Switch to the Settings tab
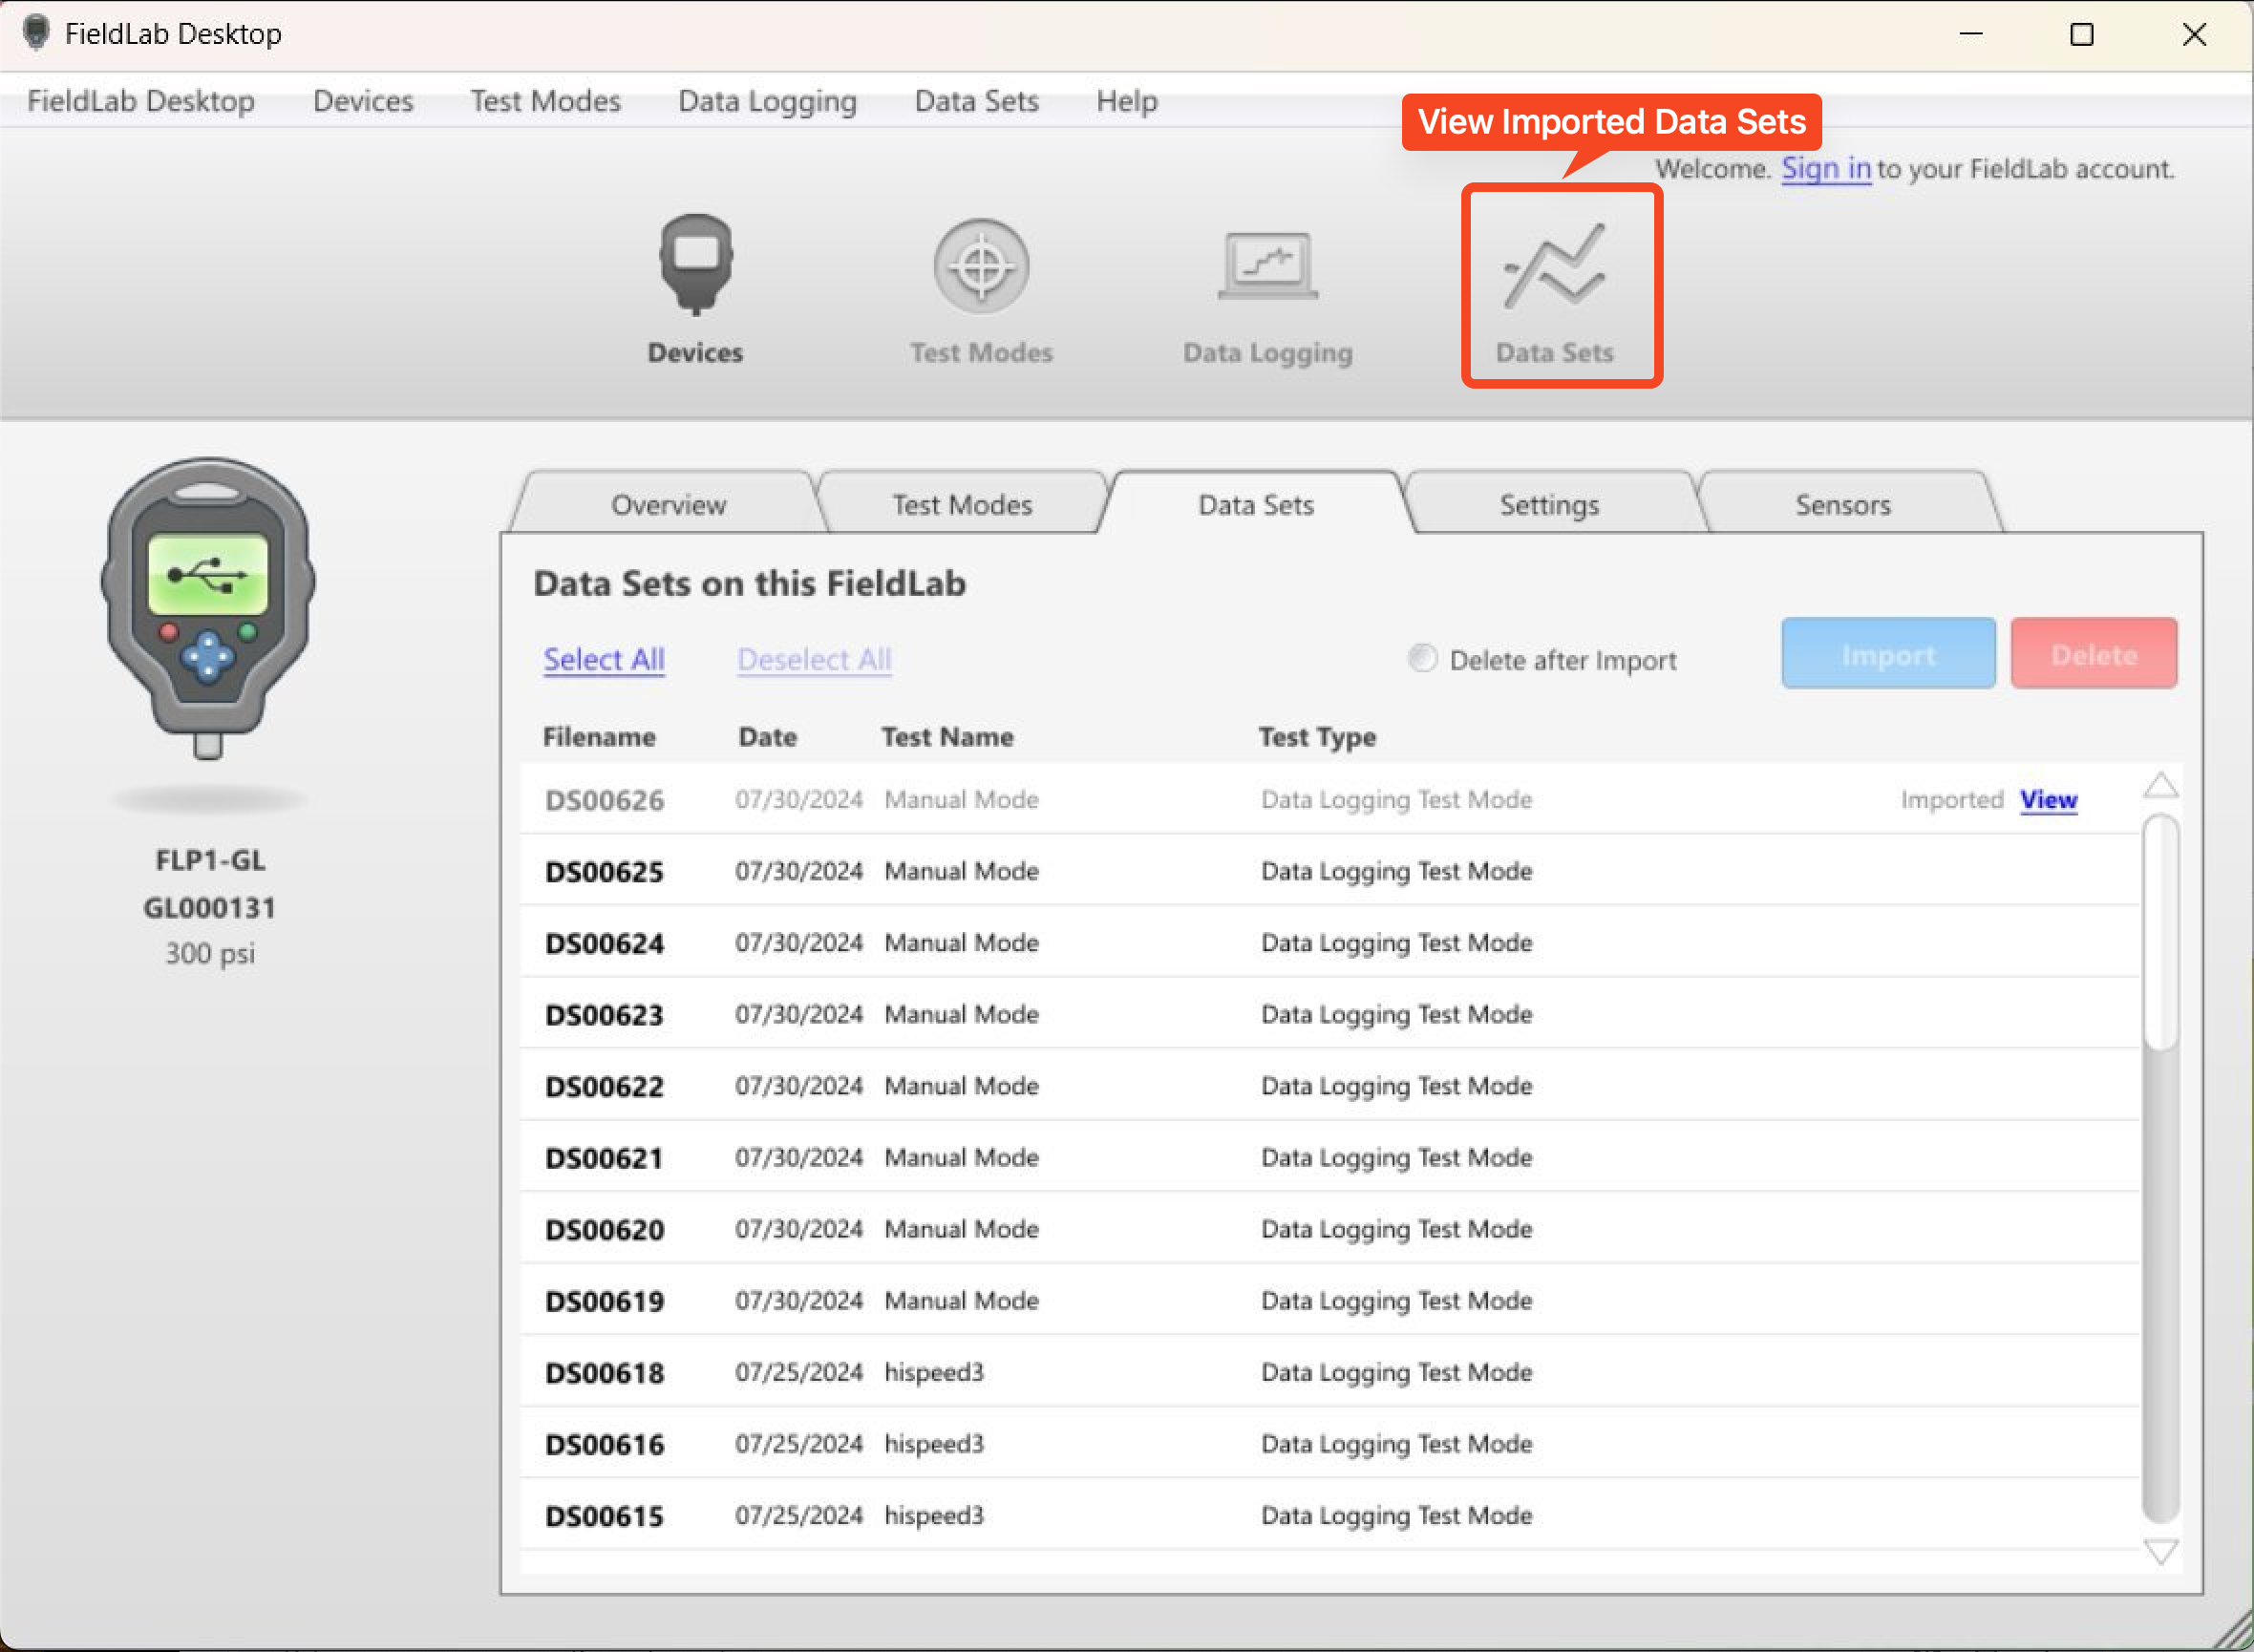2254x1652 pixels. click(1549, 504)
